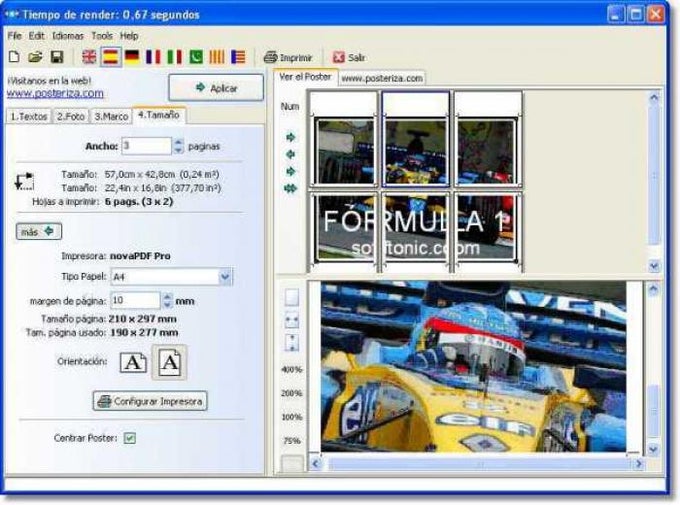Open the www.posteriza.com preview tab
This screenshot has height=505, width=680.
click(x=382, y=79)
